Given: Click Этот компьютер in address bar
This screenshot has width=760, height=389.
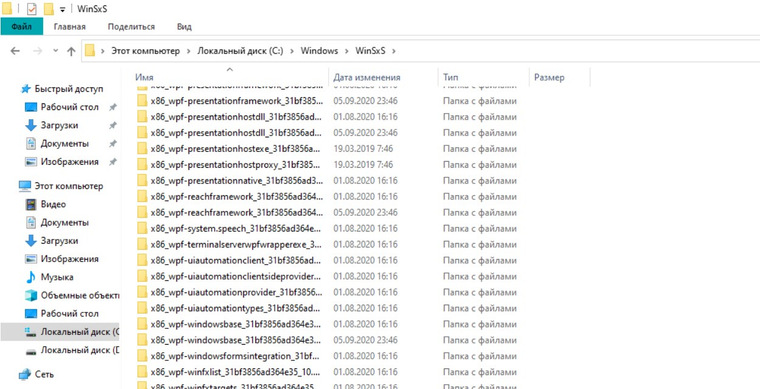Looking at the screenshot, I should coord(145,51).
